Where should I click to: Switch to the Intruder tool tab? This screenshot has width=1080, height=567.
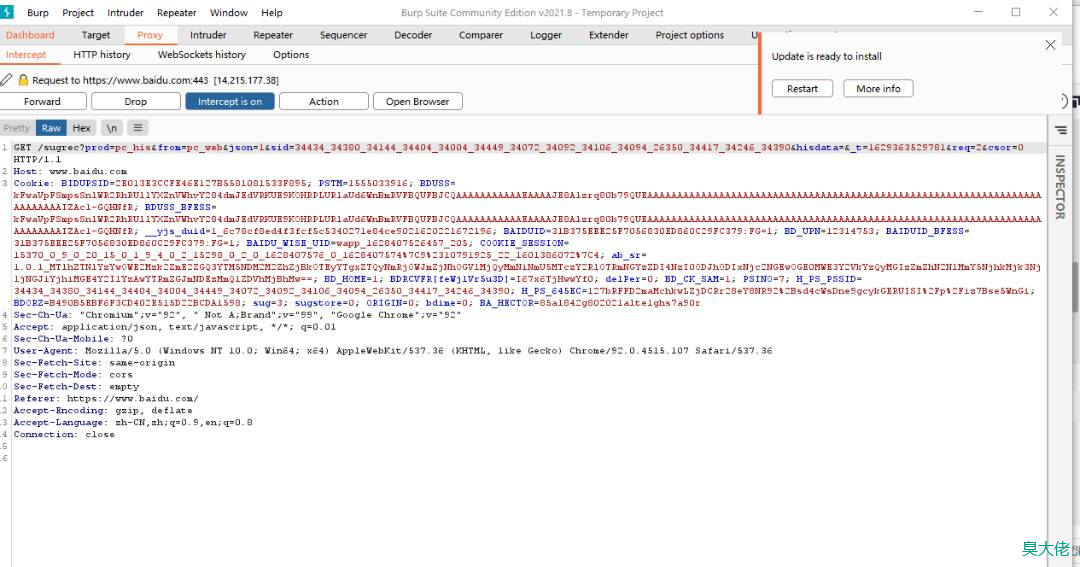coord(208,35)
